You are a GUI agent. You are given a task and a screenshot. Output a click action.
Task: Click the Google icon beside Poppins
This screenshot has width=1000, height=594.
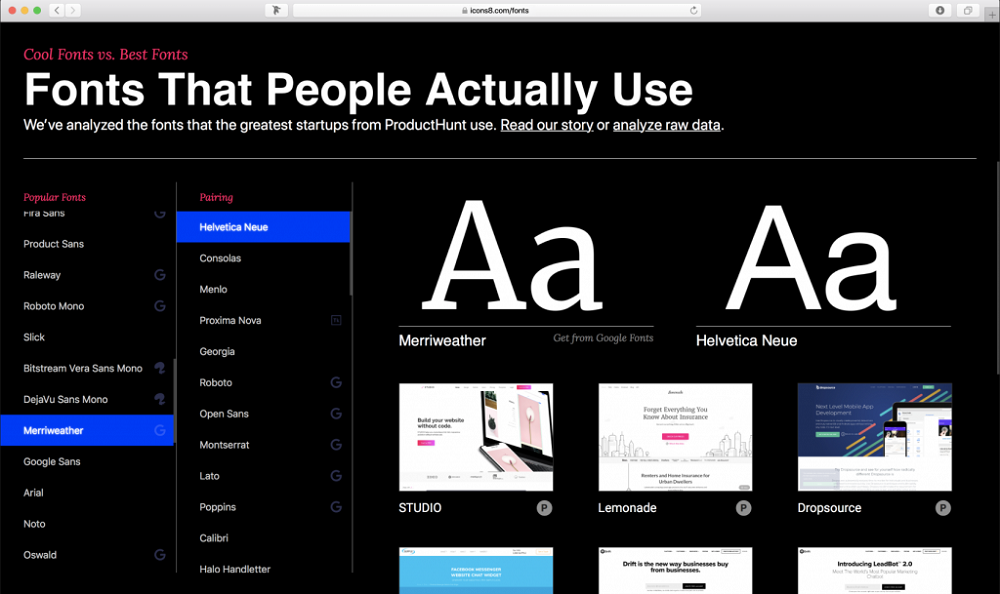[336, 507]
